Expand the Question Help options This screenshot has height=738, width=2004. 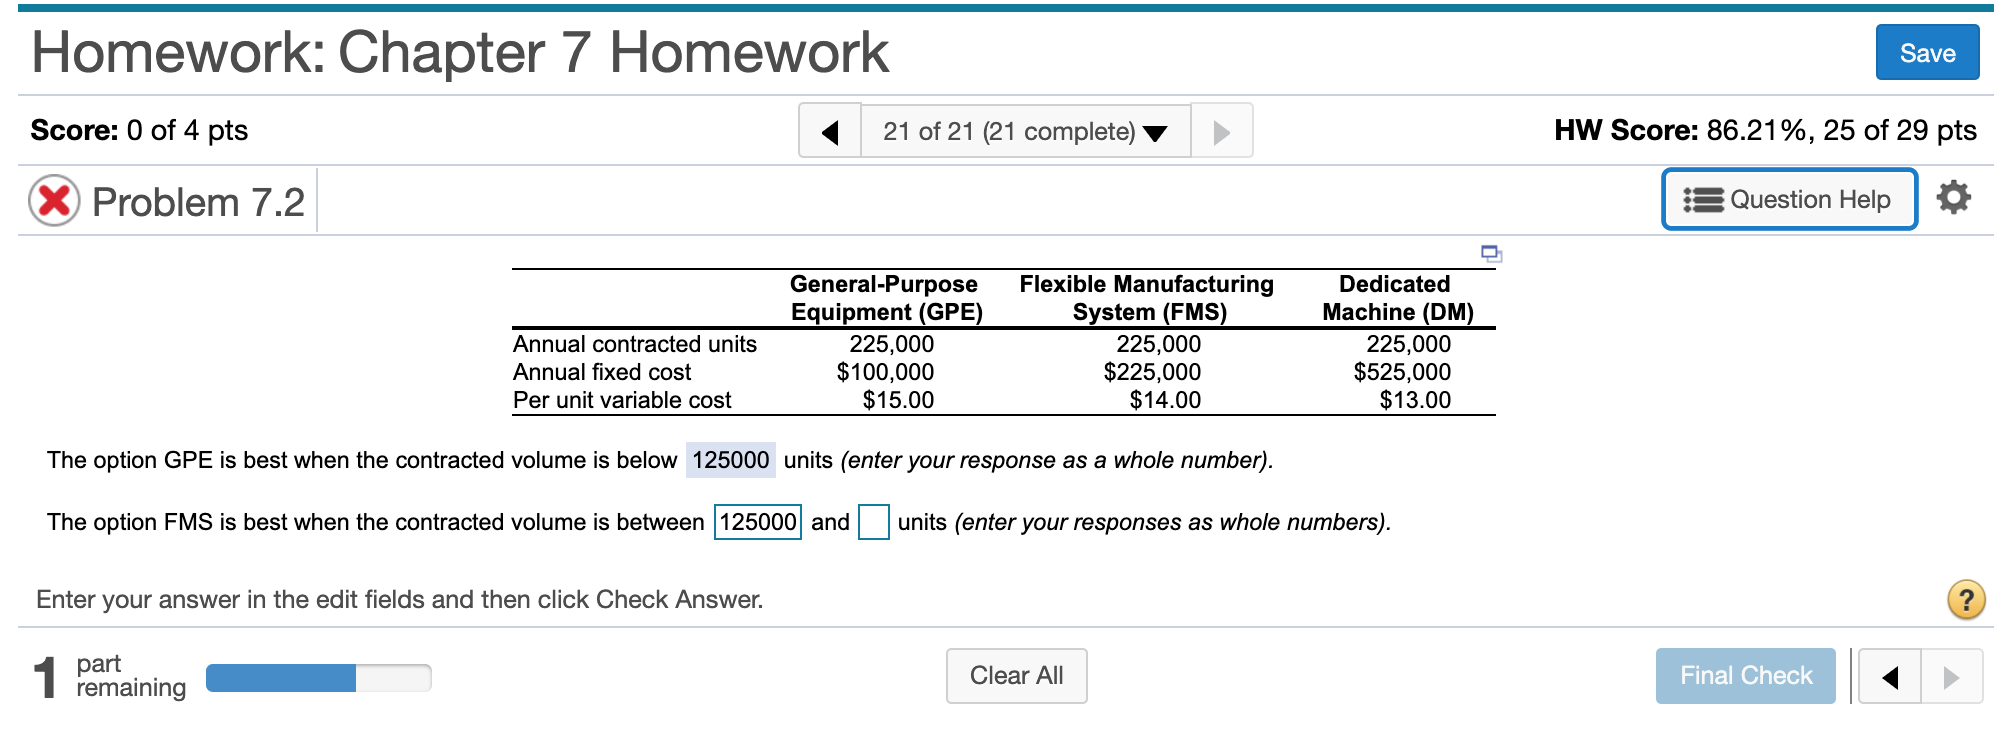tap(1789, 199)
